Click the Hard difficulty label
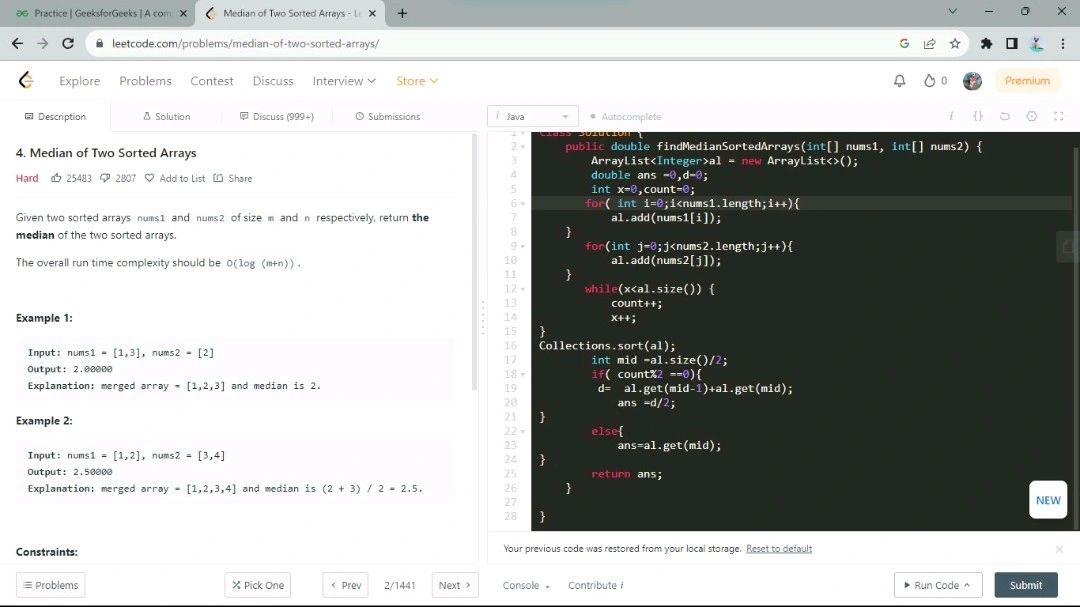Viewport: 1080px width, 607px height. pyautogui.click(x=27, y=178)
